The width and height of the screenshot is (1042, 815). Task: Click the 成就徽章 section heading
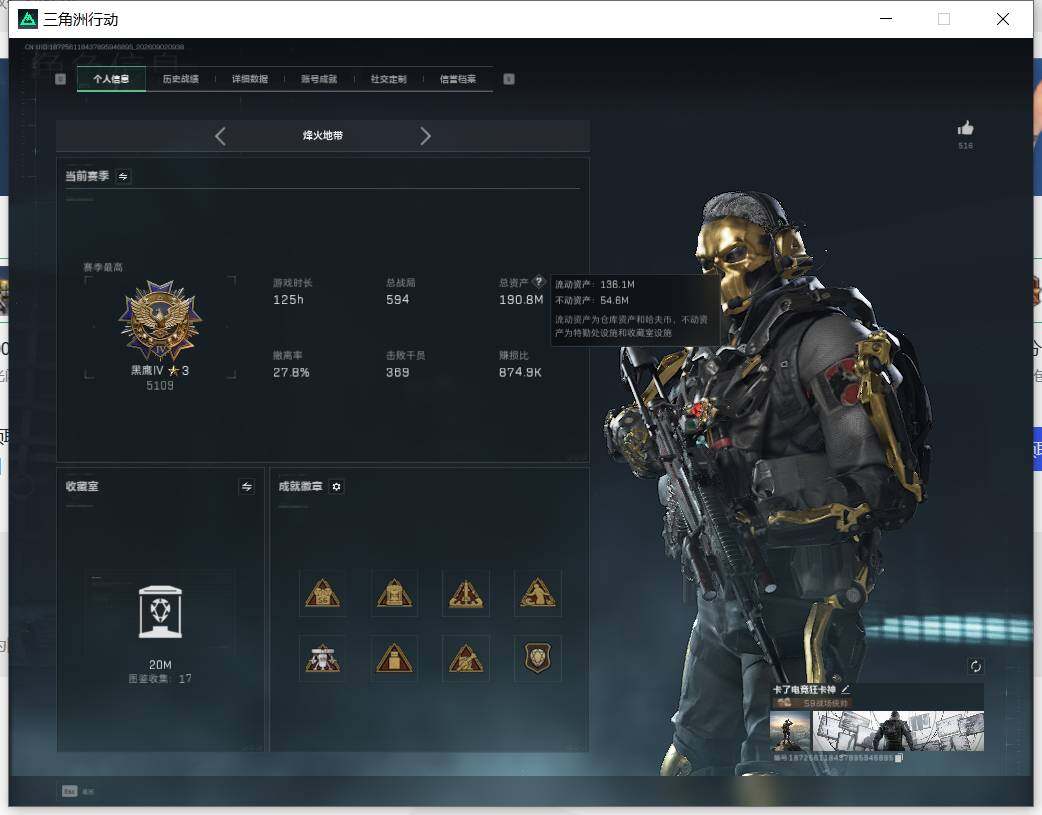coord(300,487)
